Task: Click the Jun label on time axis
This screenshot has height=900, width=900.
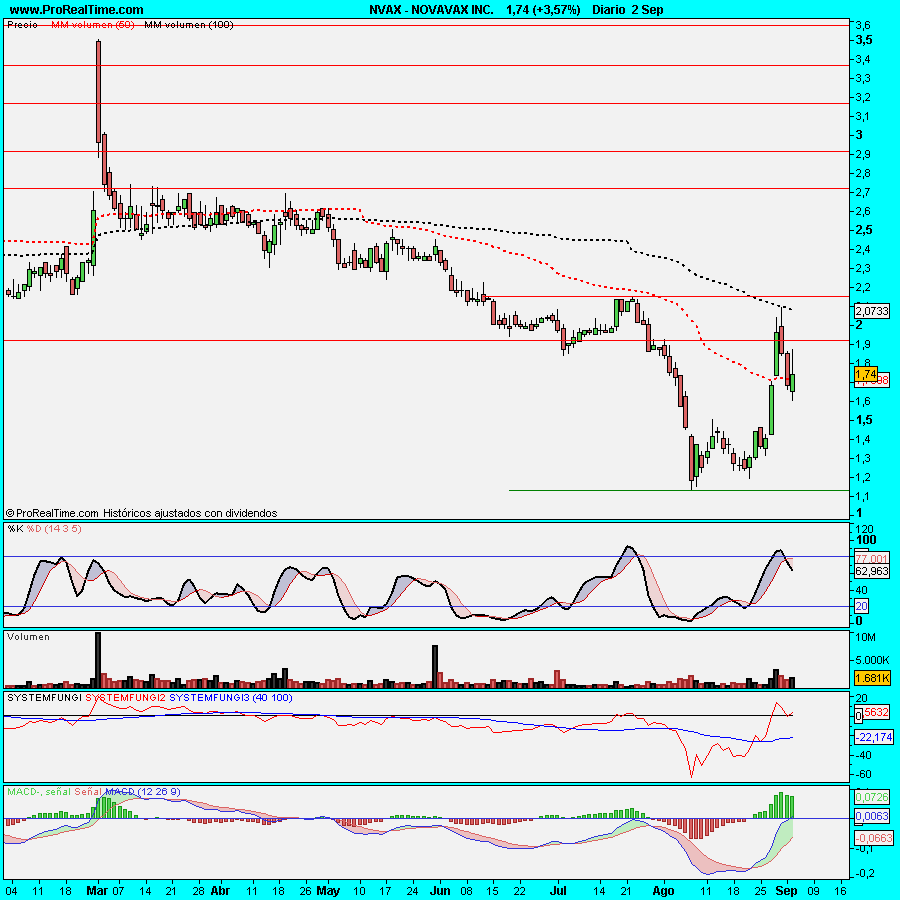Action: (441, 891)
